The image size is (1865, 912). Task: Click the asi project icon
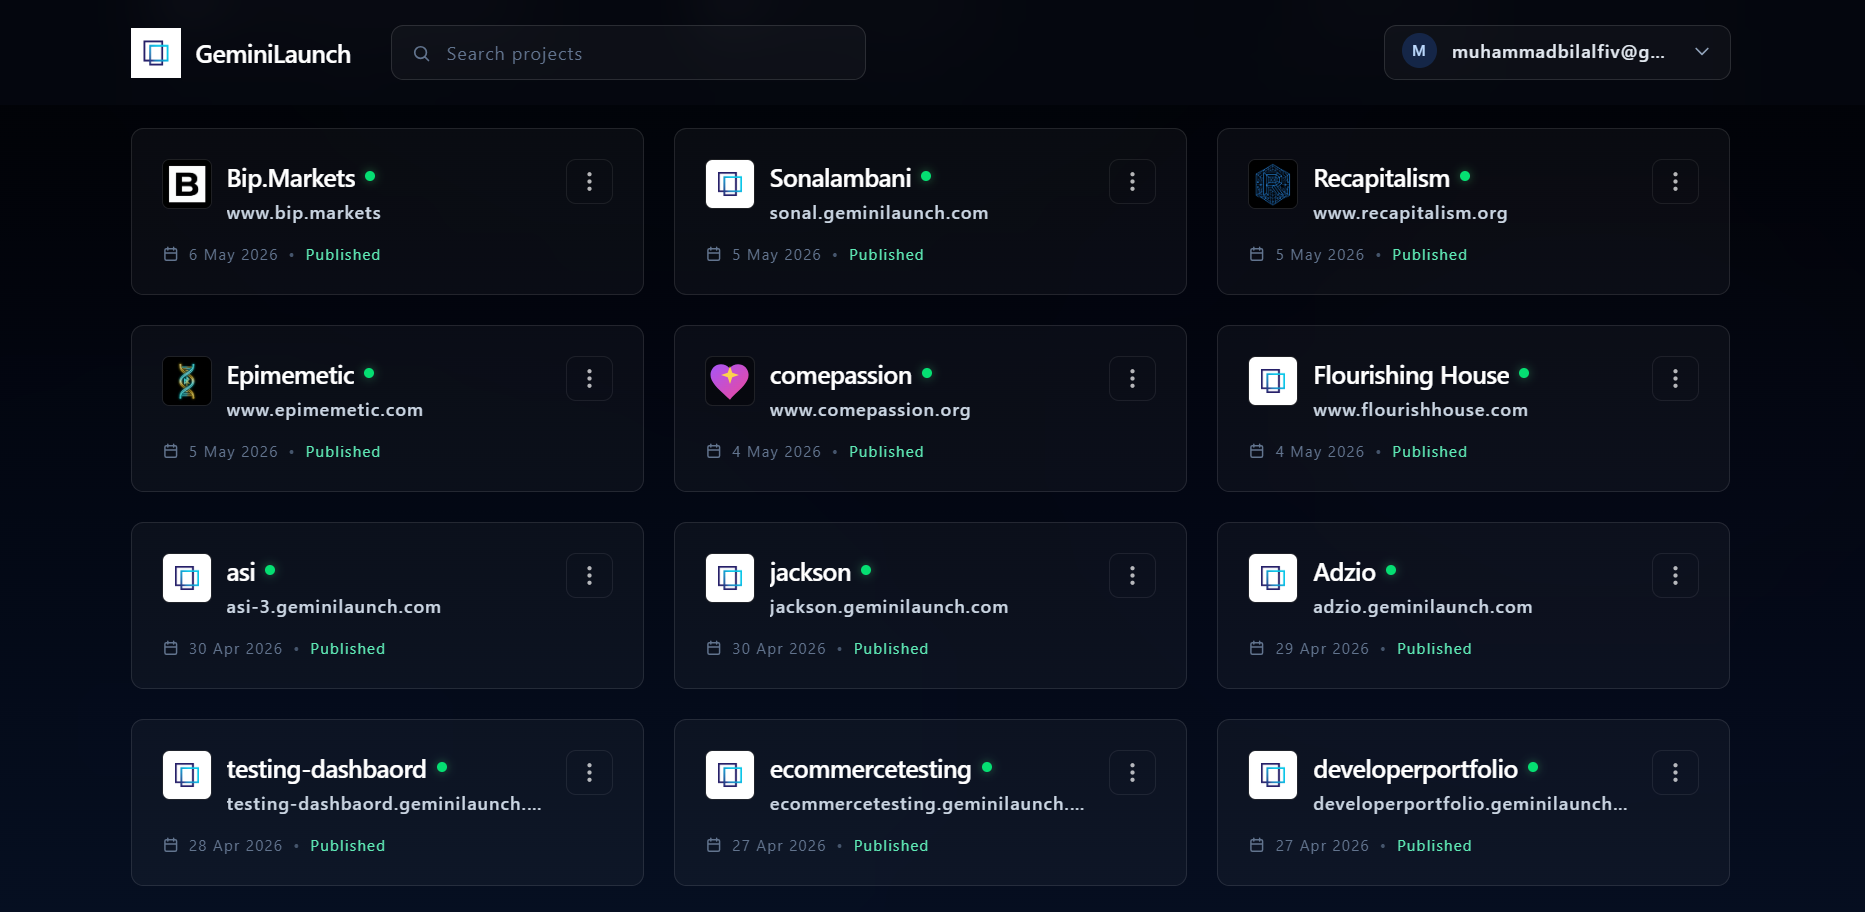(187, 578)
